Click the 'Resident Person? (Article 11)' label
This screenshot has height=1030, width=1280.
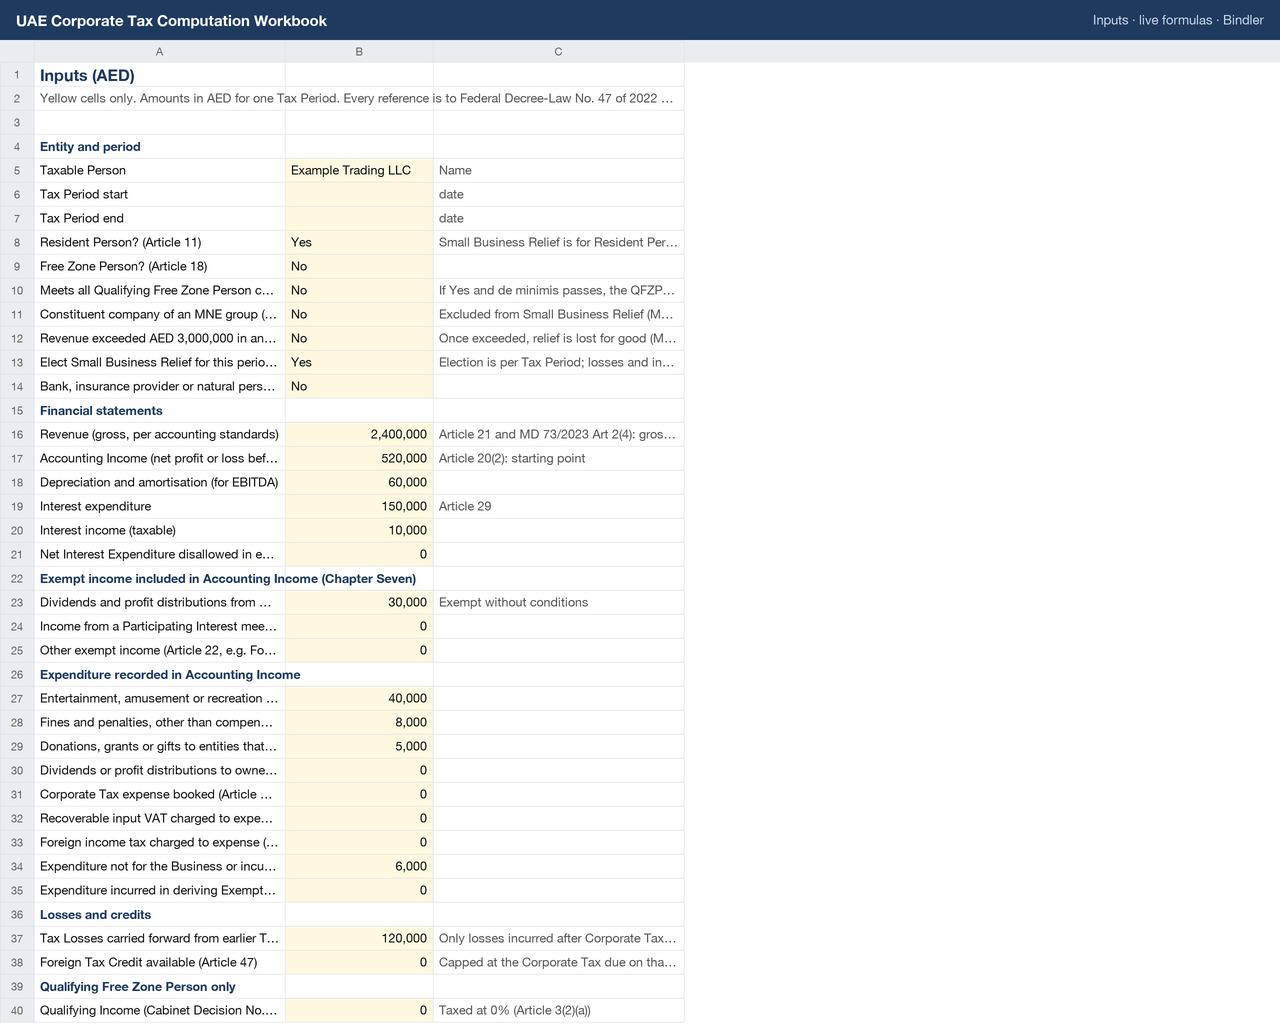(x=120, y=242)
